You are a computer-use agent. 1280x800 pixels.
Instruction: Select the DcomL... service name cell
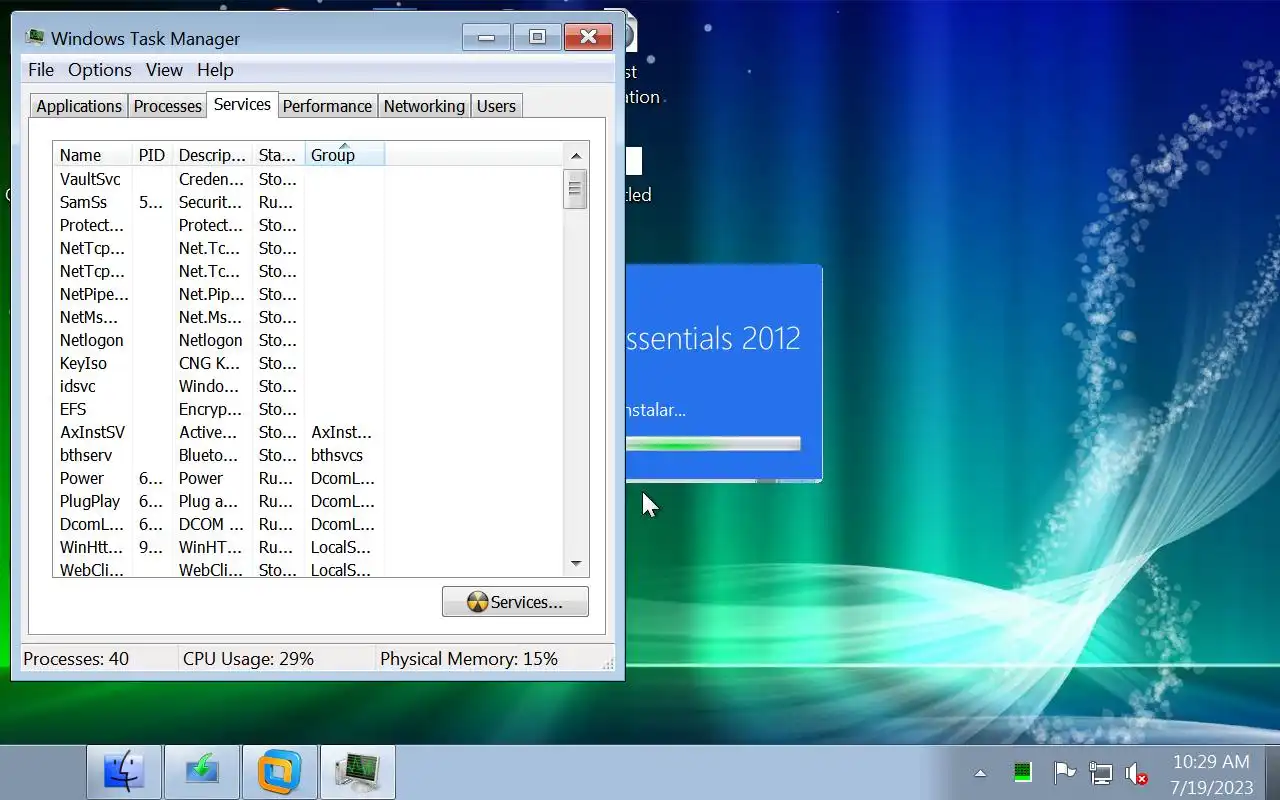[92, 524]
